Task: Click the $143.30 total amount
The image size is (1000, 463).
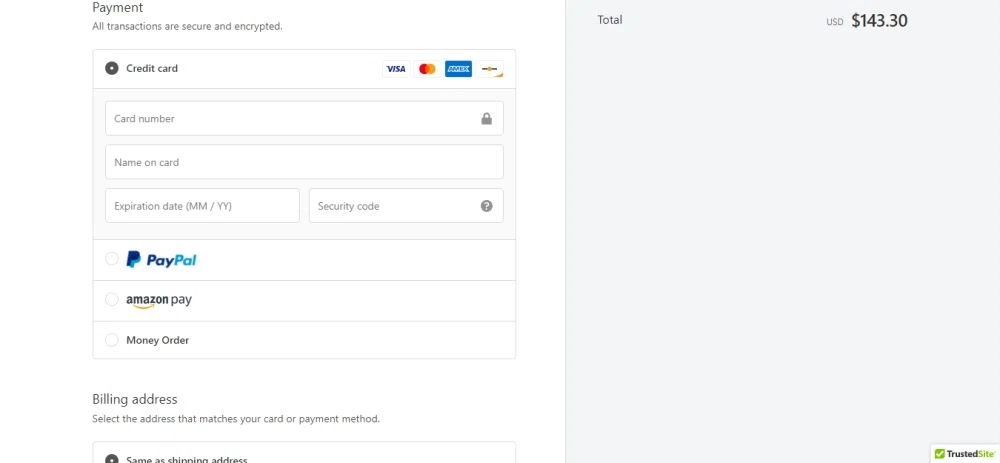Action: click(x=879, y=20)
